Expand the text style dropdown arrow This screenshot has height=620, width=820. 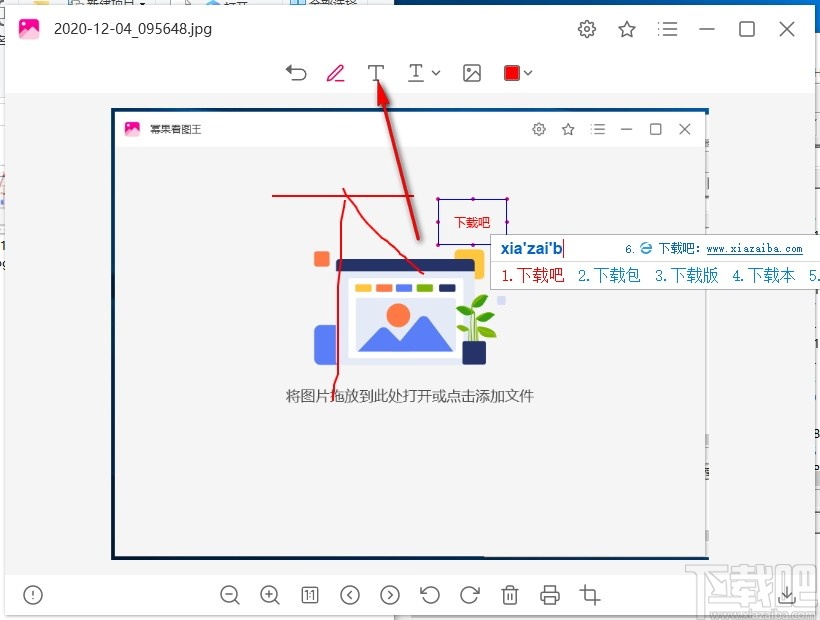(436, 73)
